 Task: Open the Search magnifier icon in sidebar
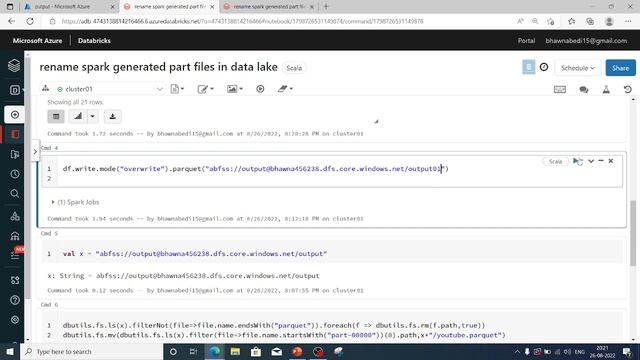point(15,193)
